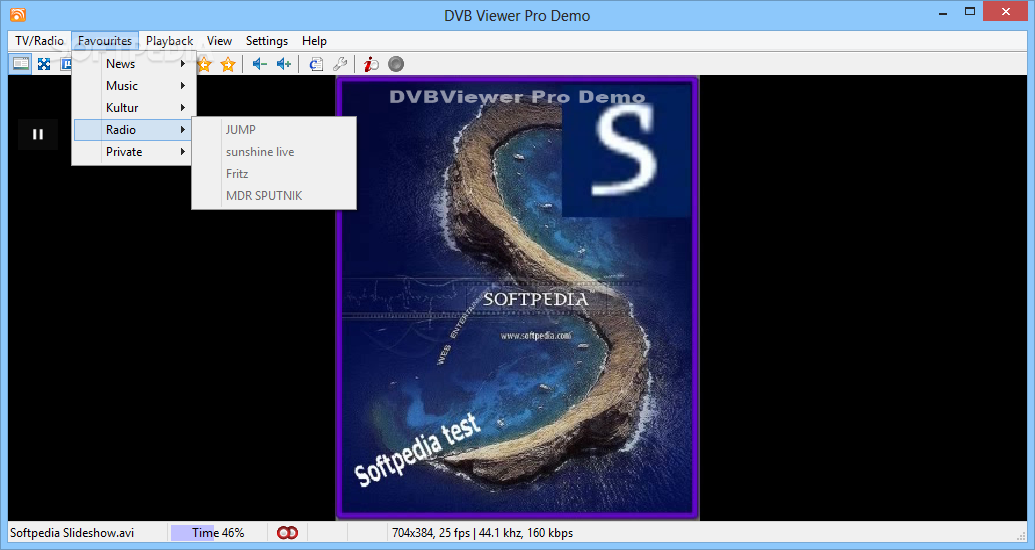The image size is (1035, 550).
Task: Close the DVB Viewer Pro Demo window
Action: pyautogui.click(x=1006, y=12)
